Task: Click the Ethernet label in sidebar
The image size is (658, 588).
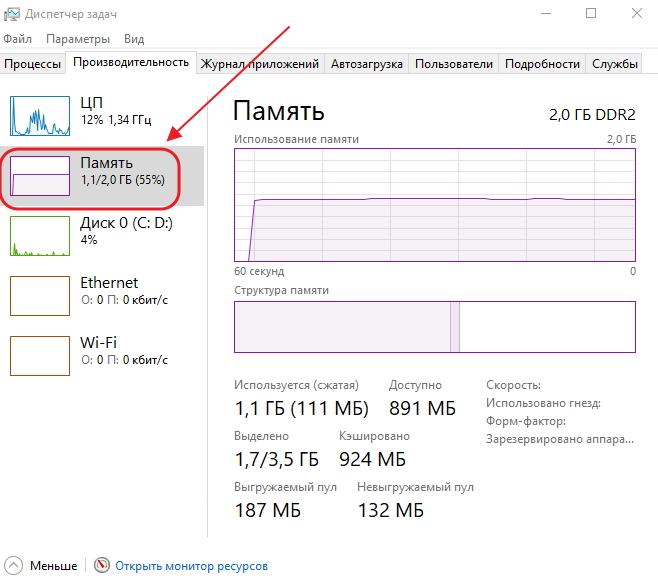Action: pyautogui.click(x=109, y=282)
